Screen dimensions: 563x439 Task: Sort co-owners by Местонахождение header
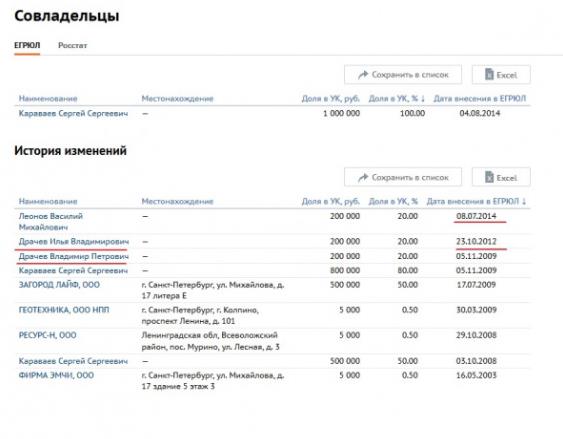point(177,98)
